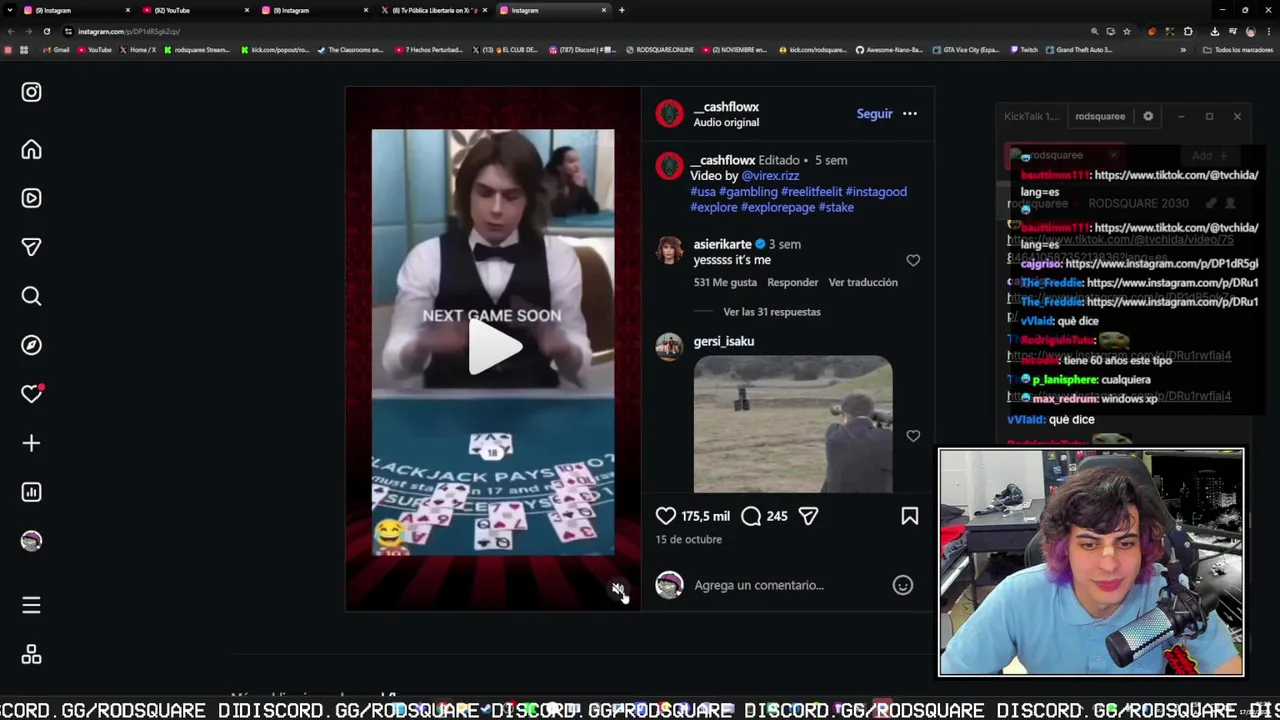
Task: Open the Meta apps grid icon
Action: pos(31,654)
